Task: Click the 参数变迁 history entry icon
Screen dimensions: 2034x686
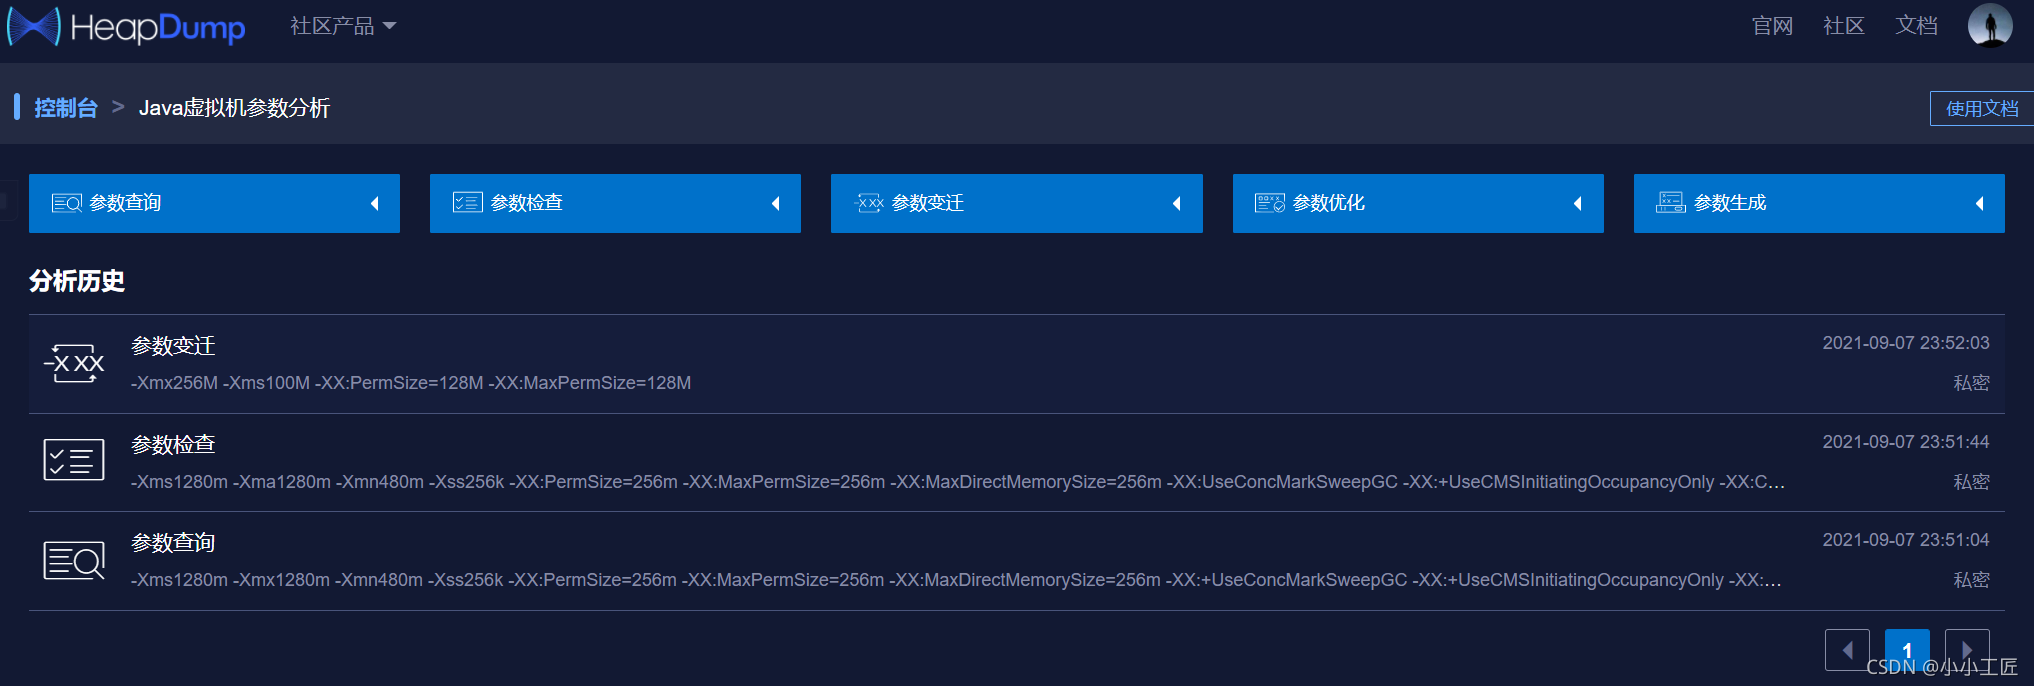Action: click(x=74, y=363)
